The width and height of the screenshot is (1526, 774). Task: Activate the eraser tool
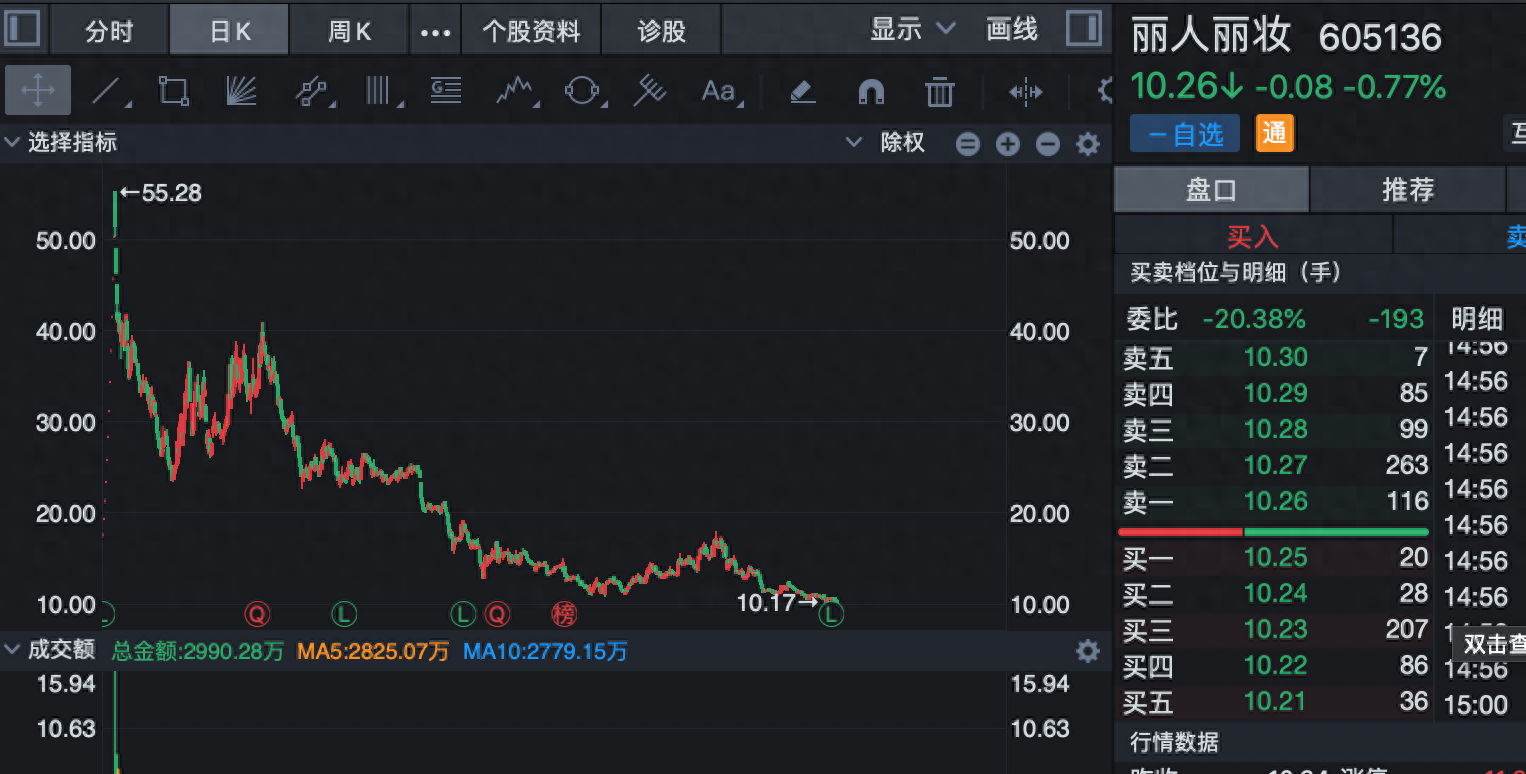[x=802, y=92]
